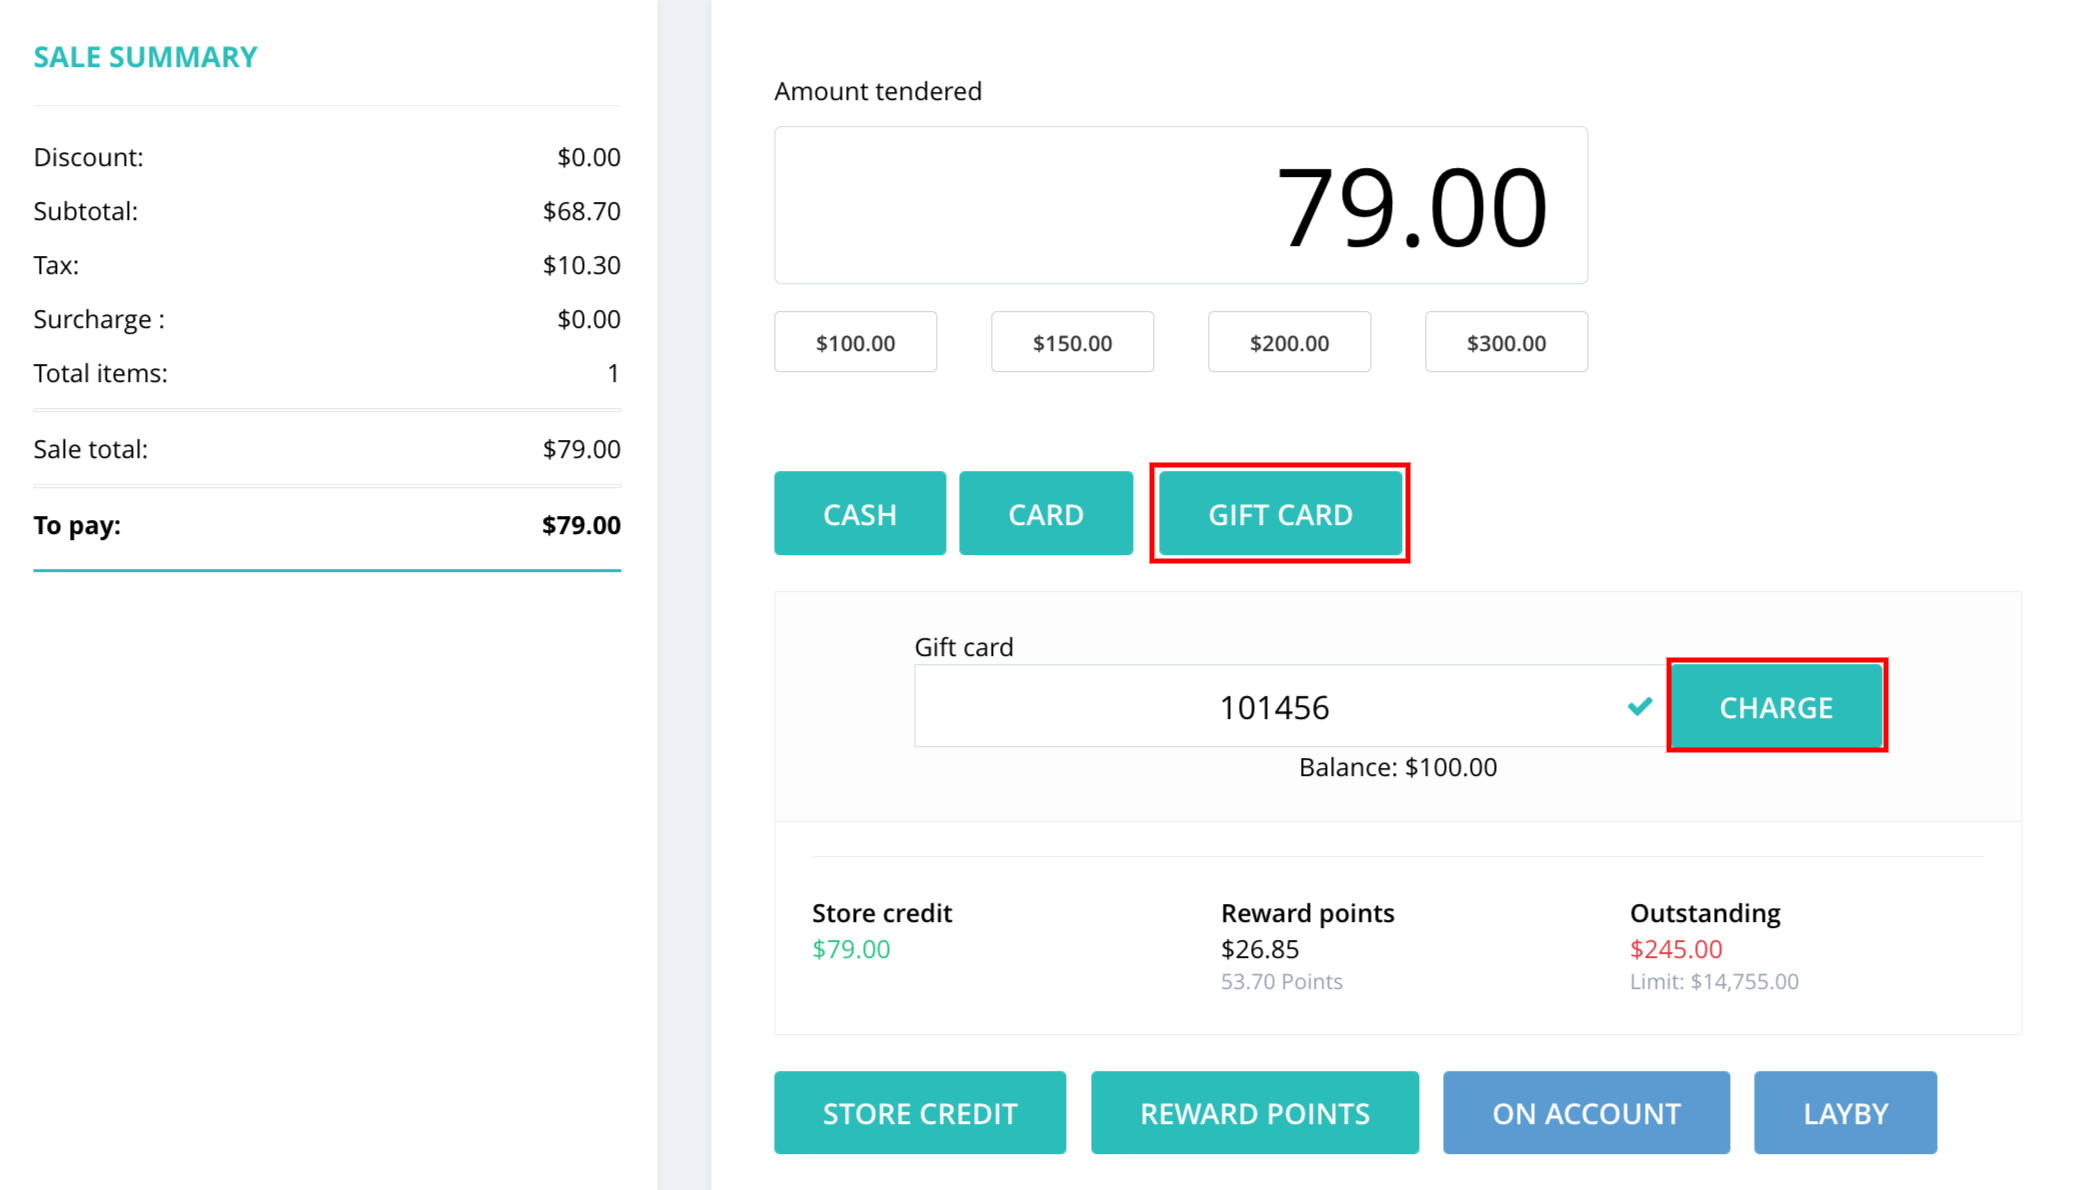Click the Amount tendered field showing 79.00

pyautogui.click(x=1181, y=205)
